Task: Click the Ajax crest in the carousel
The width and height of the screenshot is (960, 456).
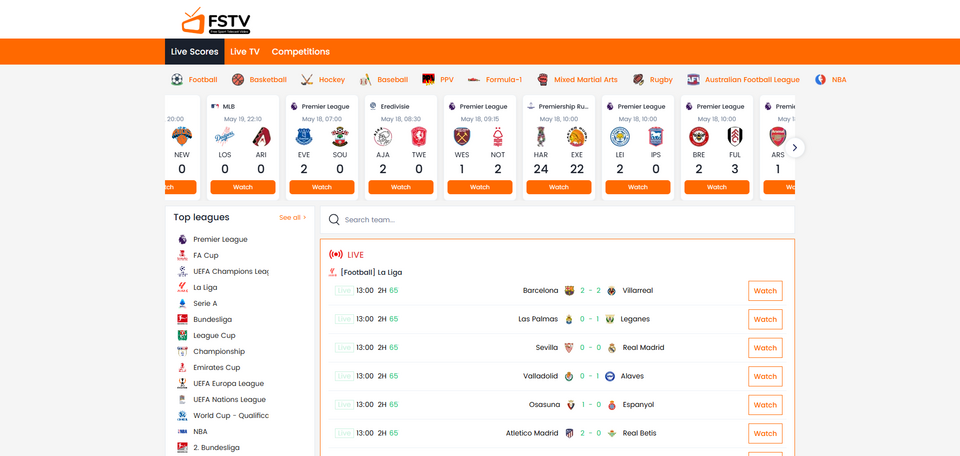Action: point(383,136)
